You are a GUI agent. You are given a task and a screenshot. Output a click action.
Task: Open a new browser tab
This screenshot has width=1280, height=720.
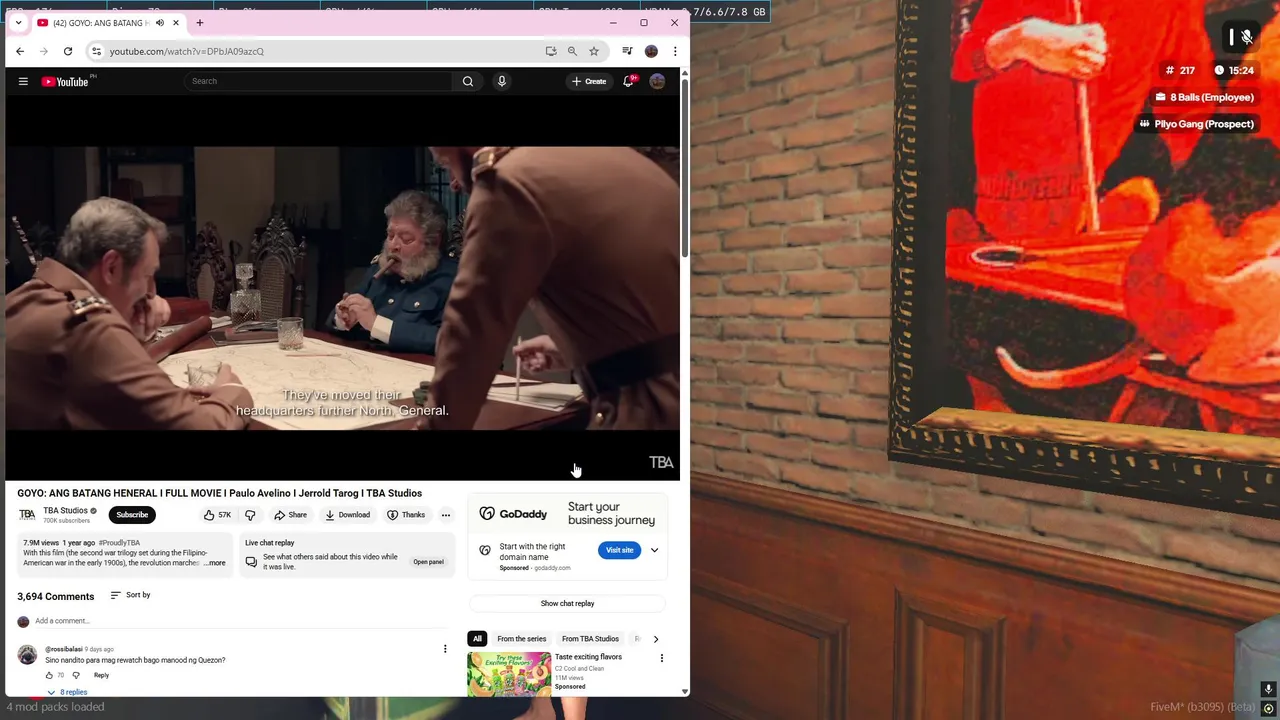pyautogui.click(x=200, y=23)
